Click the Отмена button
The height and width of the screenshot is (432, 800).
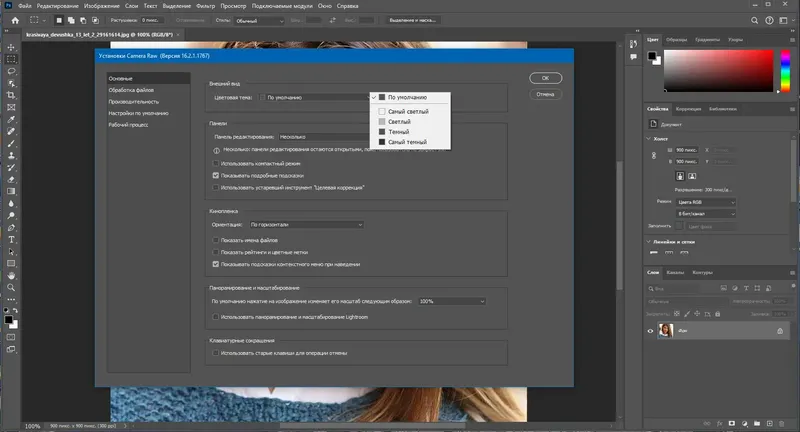(544, 94)
